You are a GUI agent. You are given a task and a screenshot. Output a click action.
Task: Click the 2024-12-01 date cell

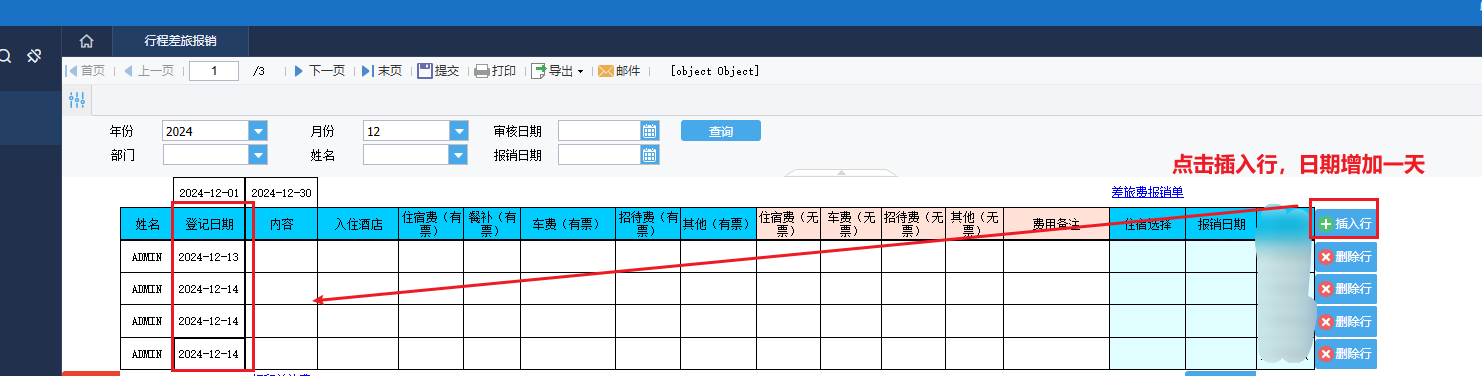point(208,192)
